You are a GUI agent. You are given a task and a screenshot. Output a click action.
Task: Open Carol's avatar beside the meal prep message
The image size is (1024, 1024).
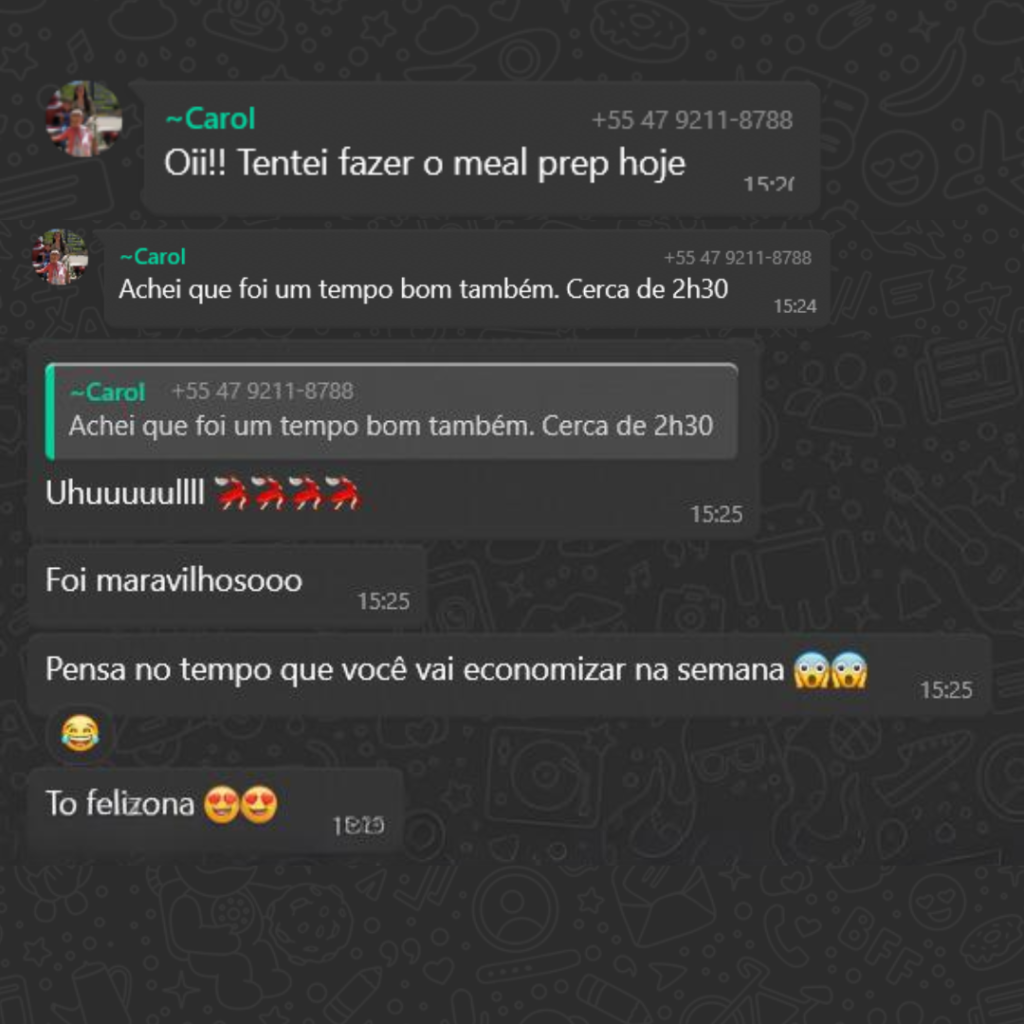point(84,119)
